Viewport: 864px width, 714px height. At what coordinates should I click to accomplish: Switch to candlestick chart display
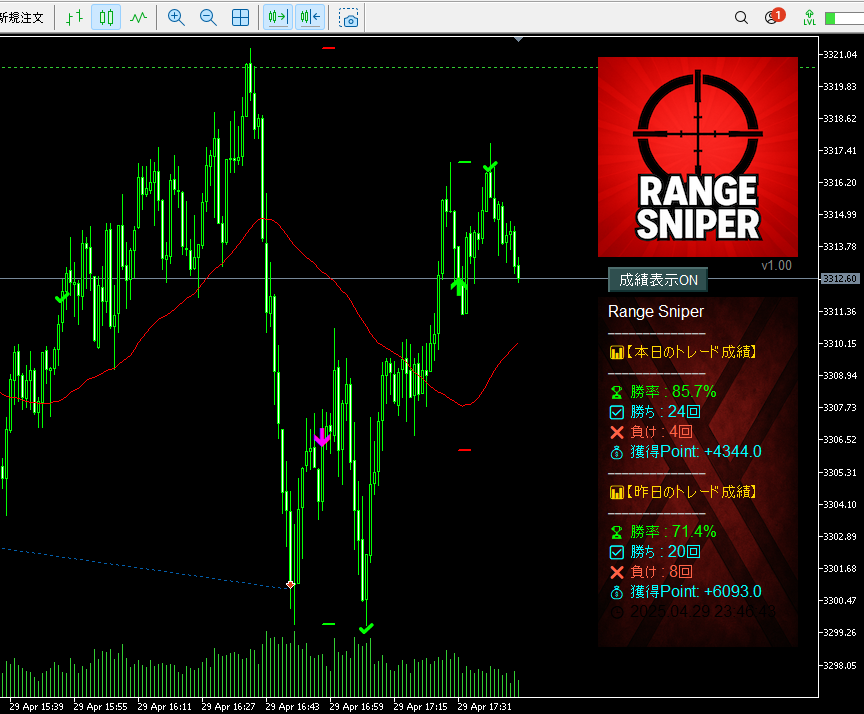(106, 18)
